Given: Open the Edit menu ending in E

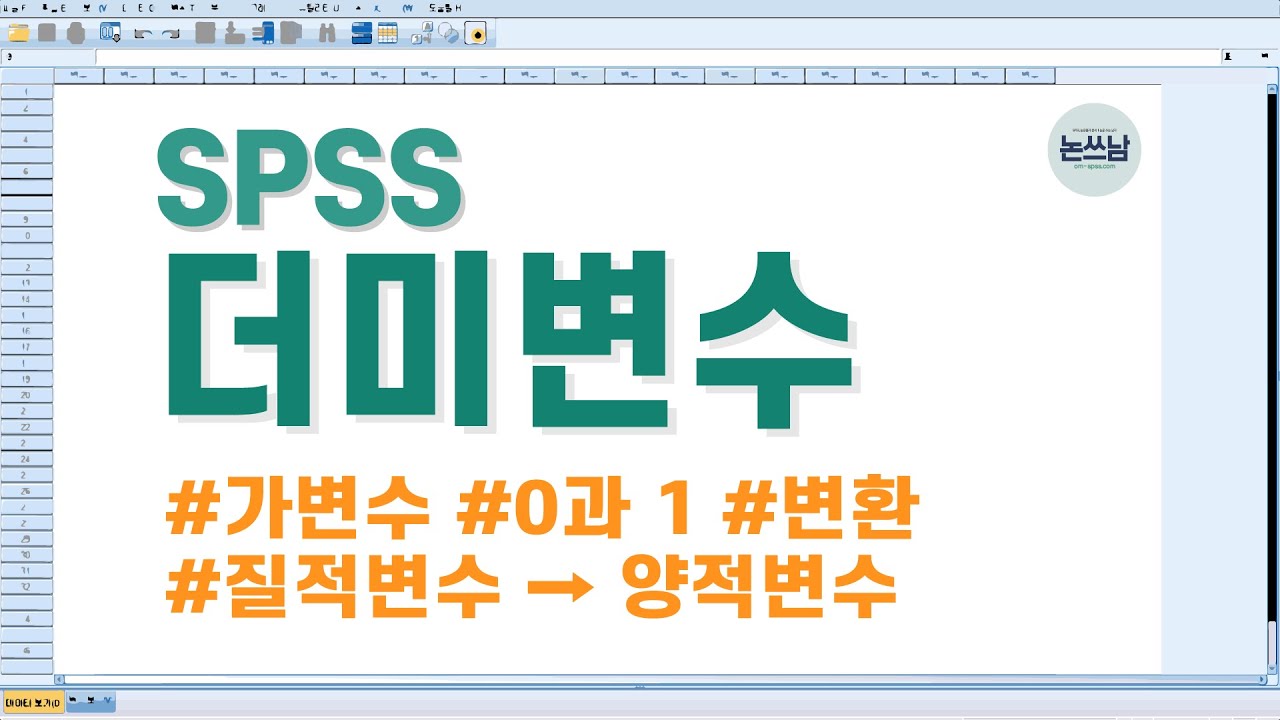Looking at the screenshot, I should click(x=54, y=7).
